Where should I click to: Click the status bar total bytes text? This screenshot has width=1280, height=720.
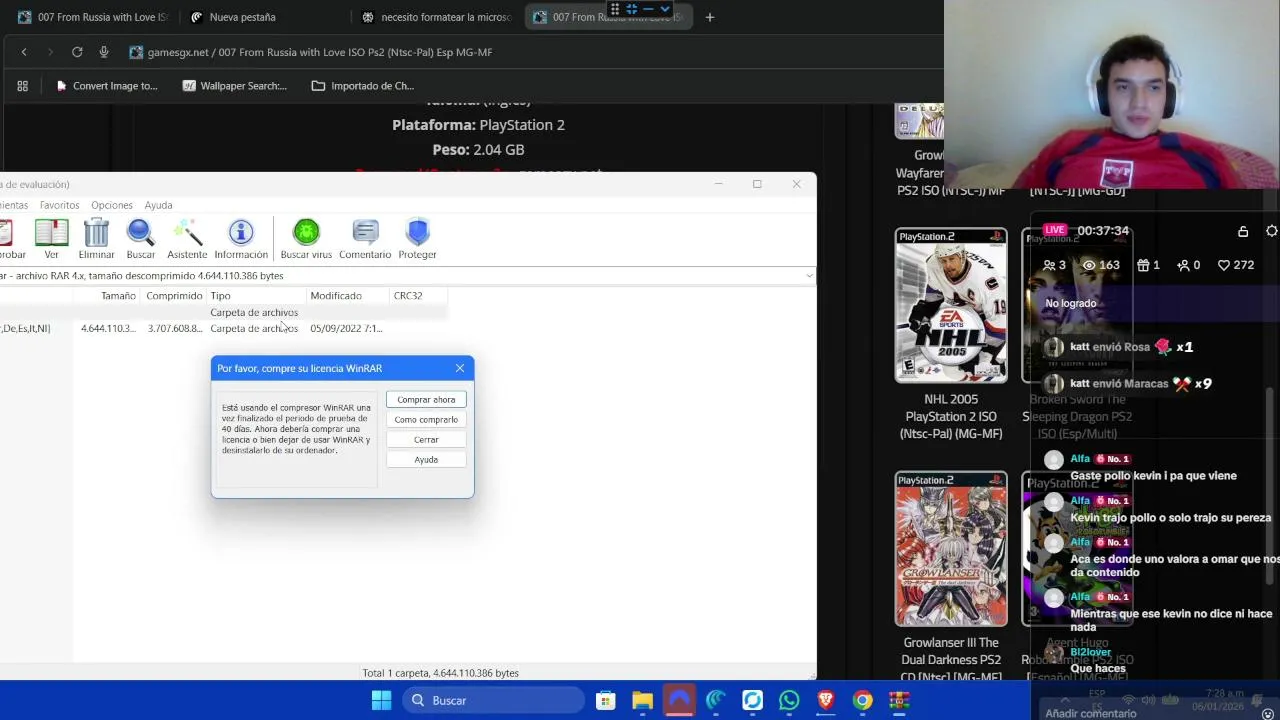(440, 673)
